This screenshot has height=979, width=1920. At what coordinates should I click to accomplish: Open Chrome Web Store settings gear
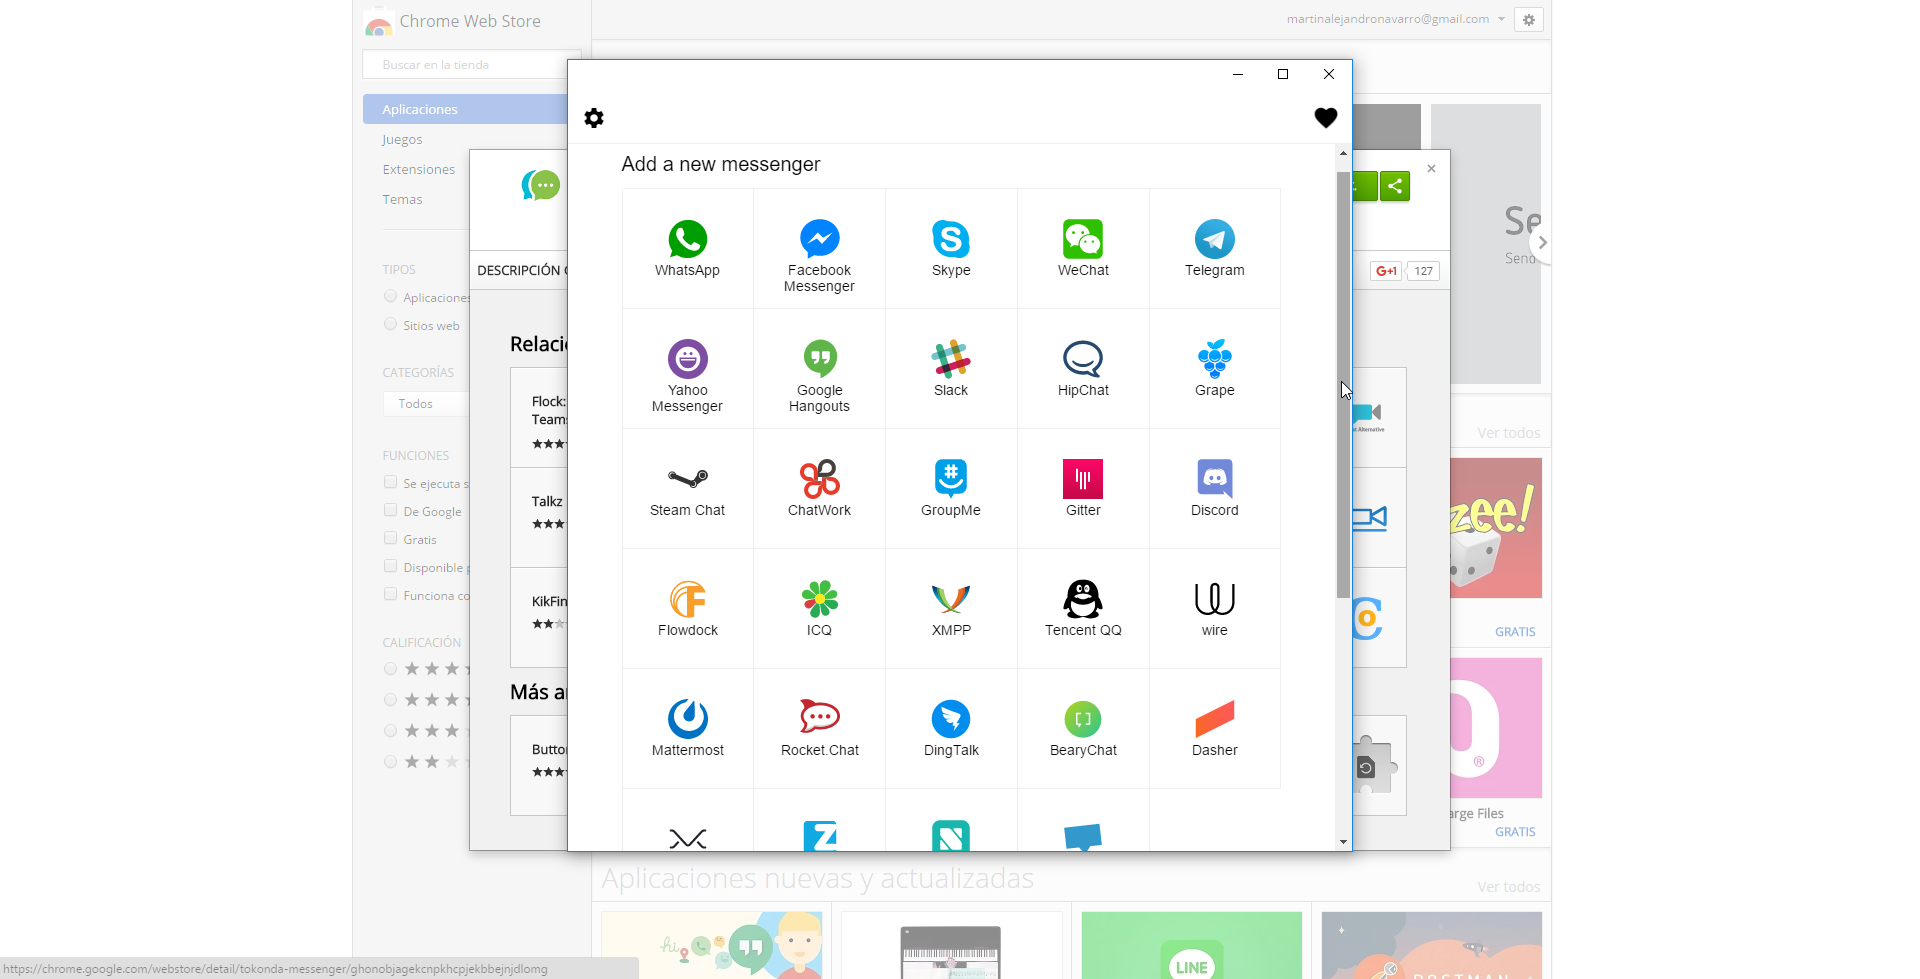1529,19
